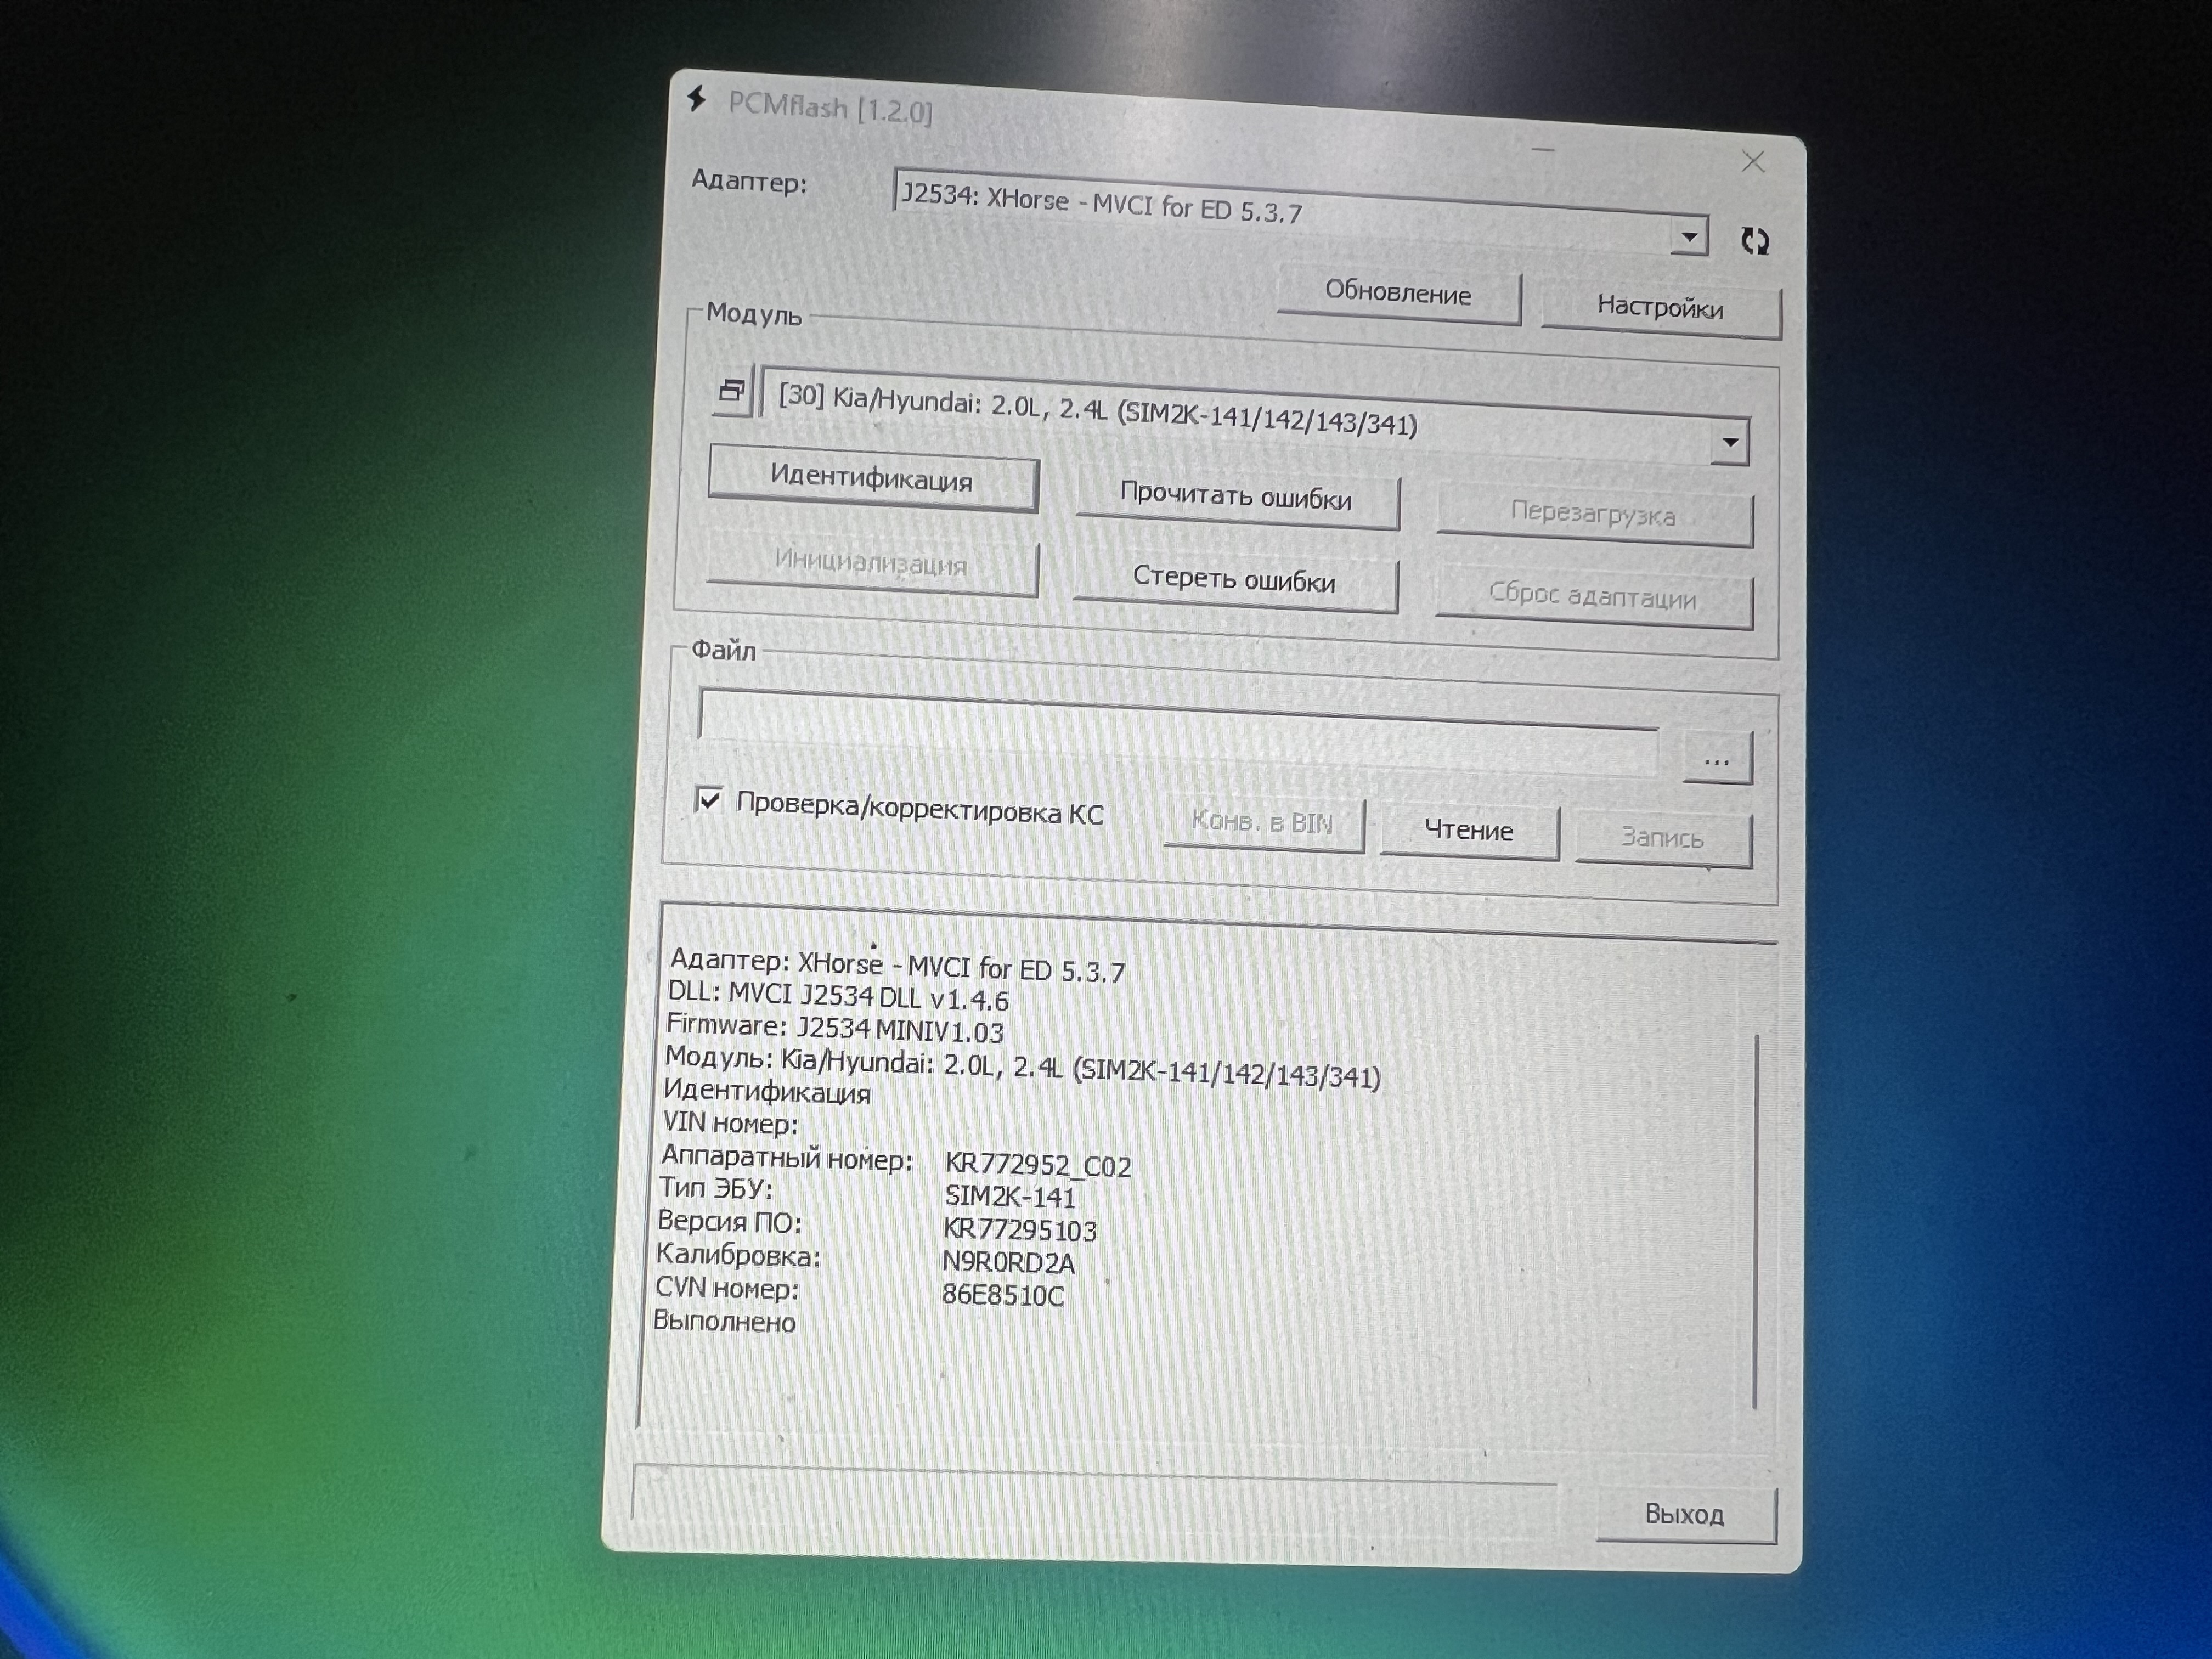Open Настройки settings button
The image size is (2212, 1659).
click(x=1660, y=308)
